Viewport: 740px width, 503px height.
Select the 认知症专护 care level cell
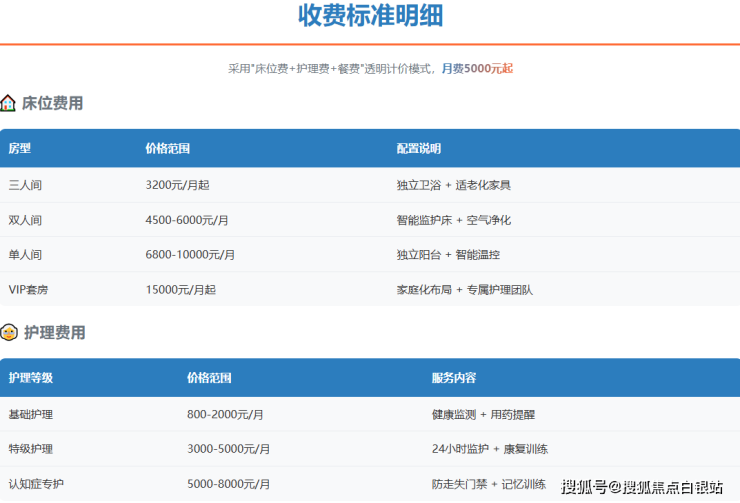(36, 484)
